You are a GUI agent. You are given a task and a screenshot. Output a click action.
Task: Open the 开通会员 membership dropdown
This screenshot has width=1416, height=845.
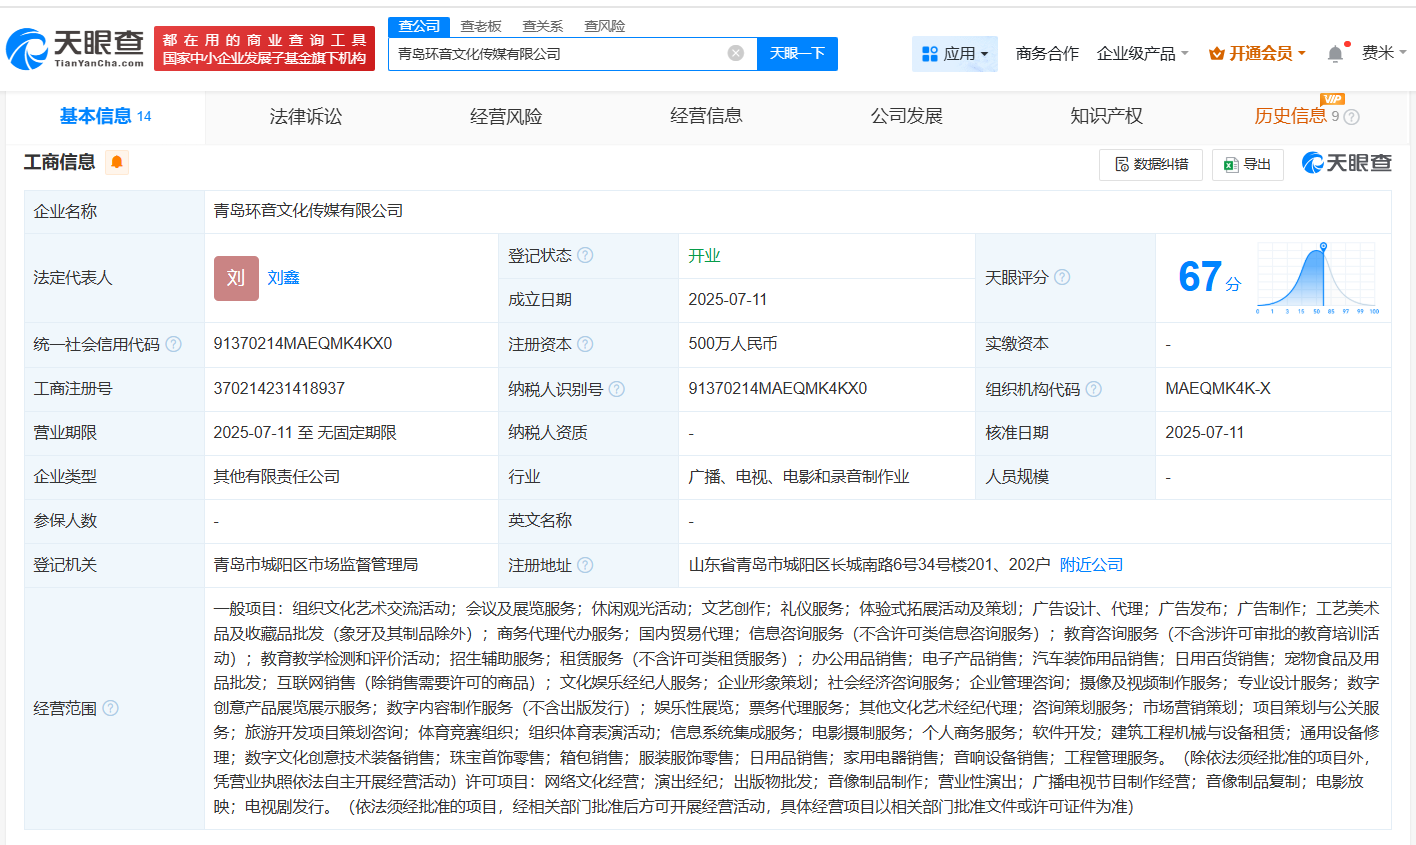(1257, 54)
